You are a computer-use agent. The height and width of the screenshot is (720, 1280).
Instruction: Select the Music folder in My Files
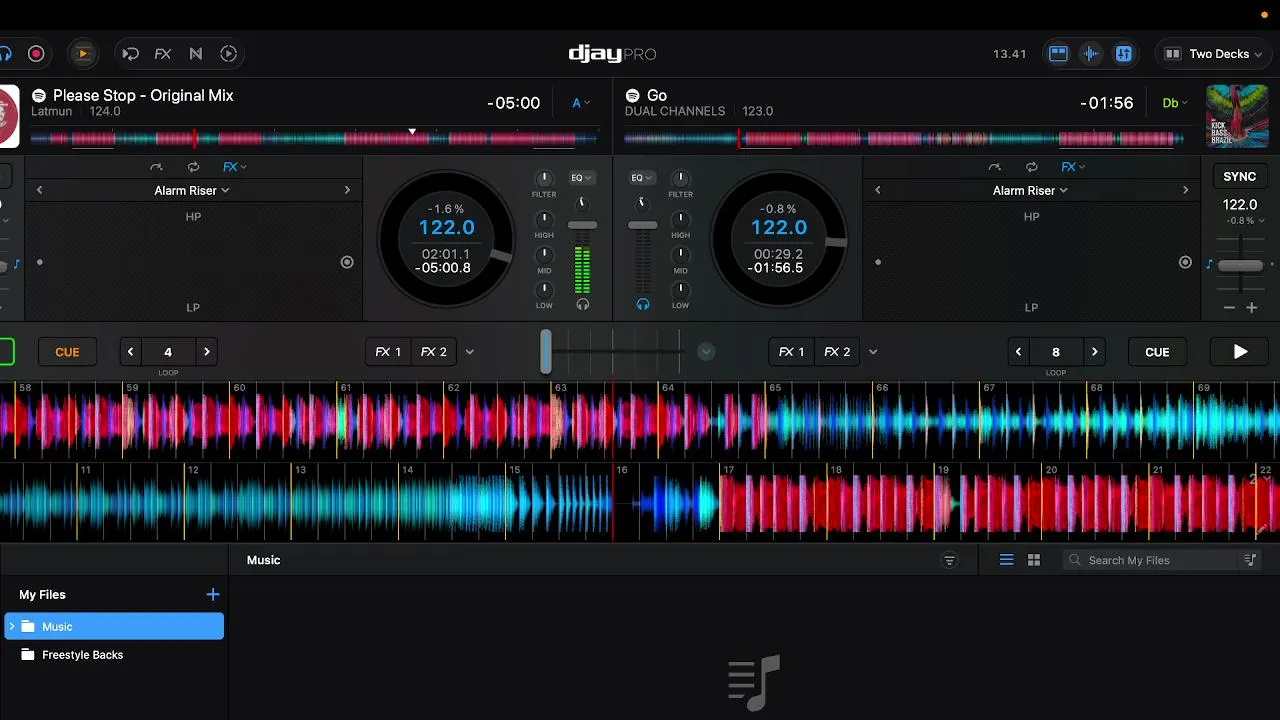click(x=114, y=627)
